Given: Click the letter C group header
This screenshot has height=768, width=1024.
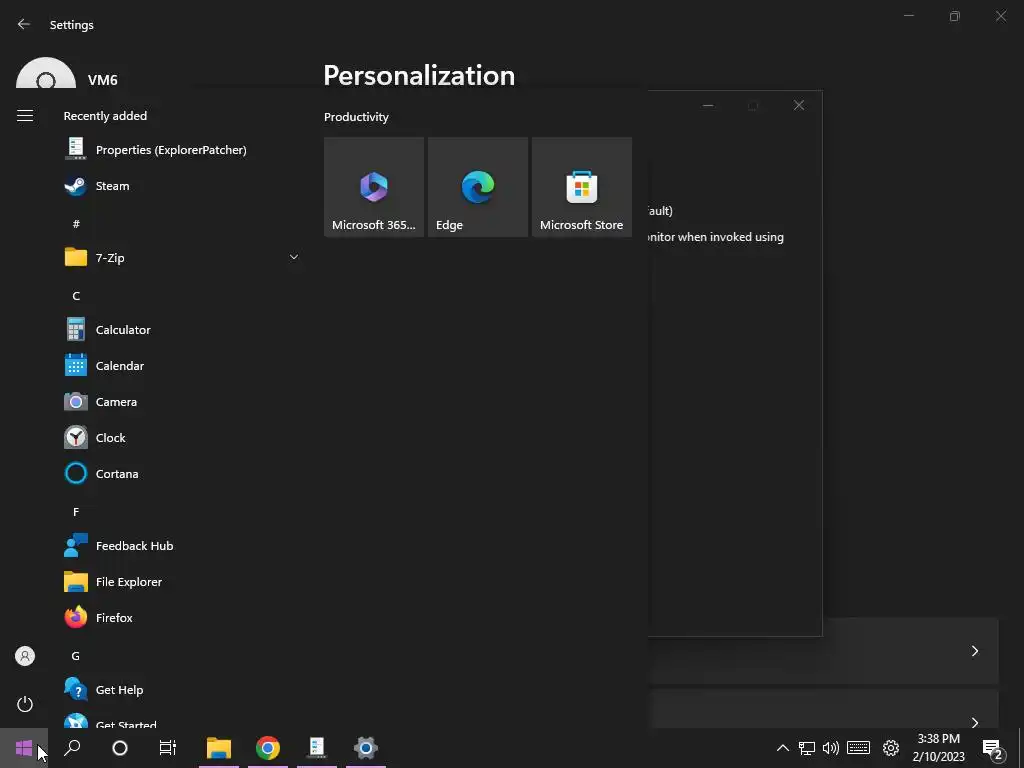Looking at the screenshot, I should click(76, 296).
